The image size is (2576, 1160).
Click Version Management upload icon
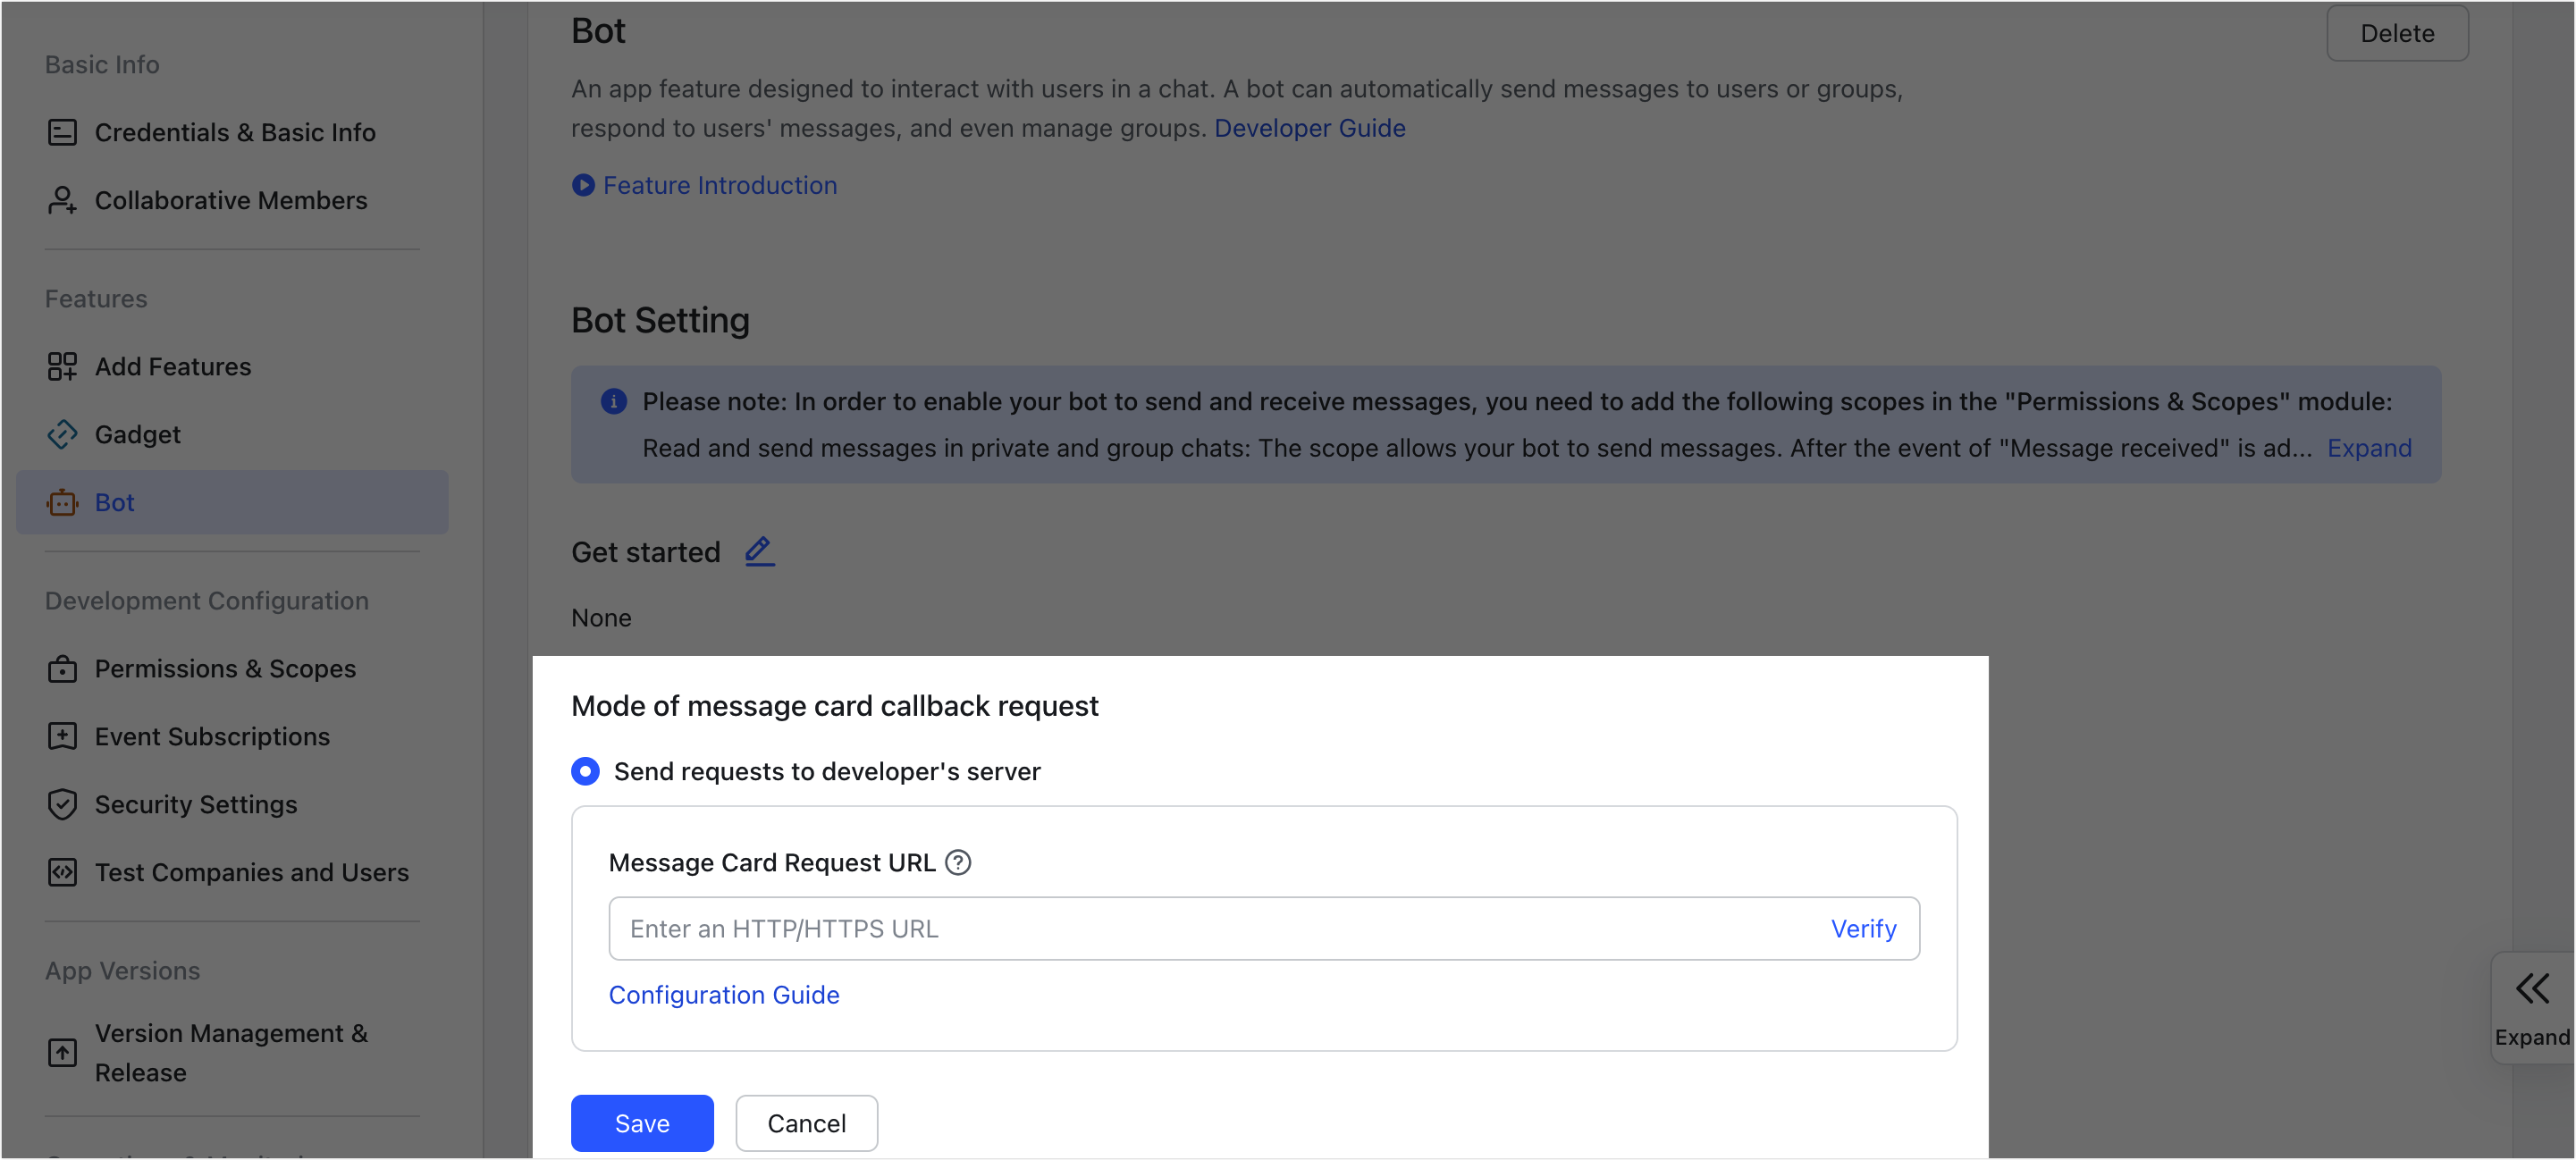pyautogui.click(x=62, y=1052)
